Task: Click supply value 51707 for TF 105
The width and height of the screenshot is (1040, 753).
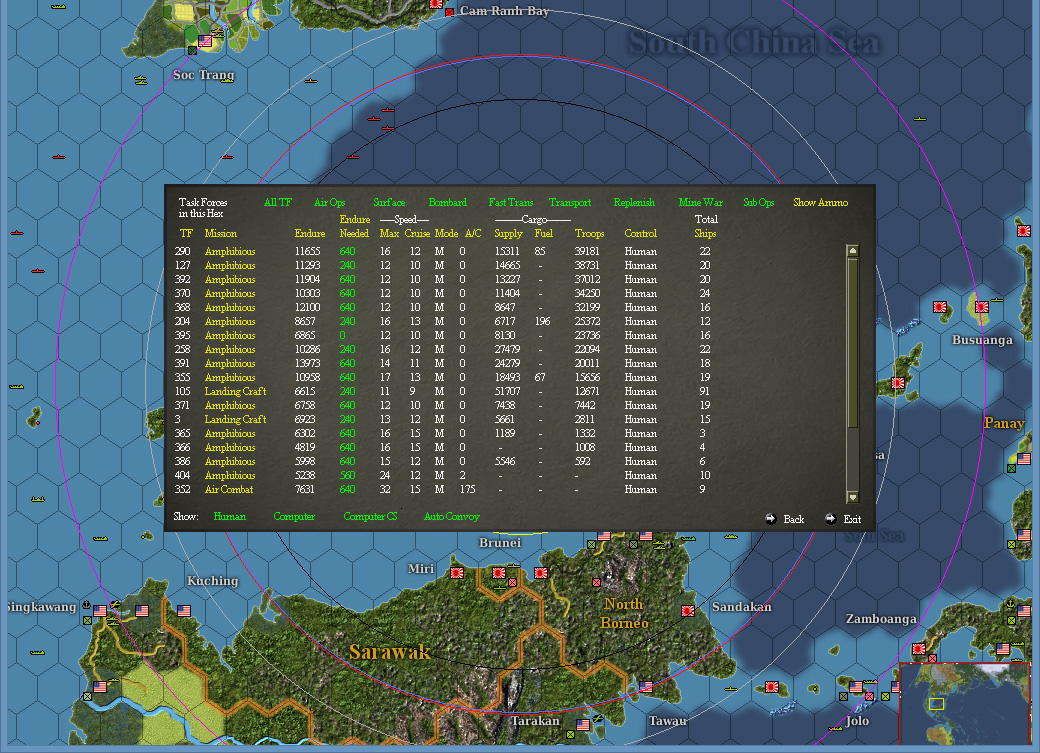Action: 507,391
